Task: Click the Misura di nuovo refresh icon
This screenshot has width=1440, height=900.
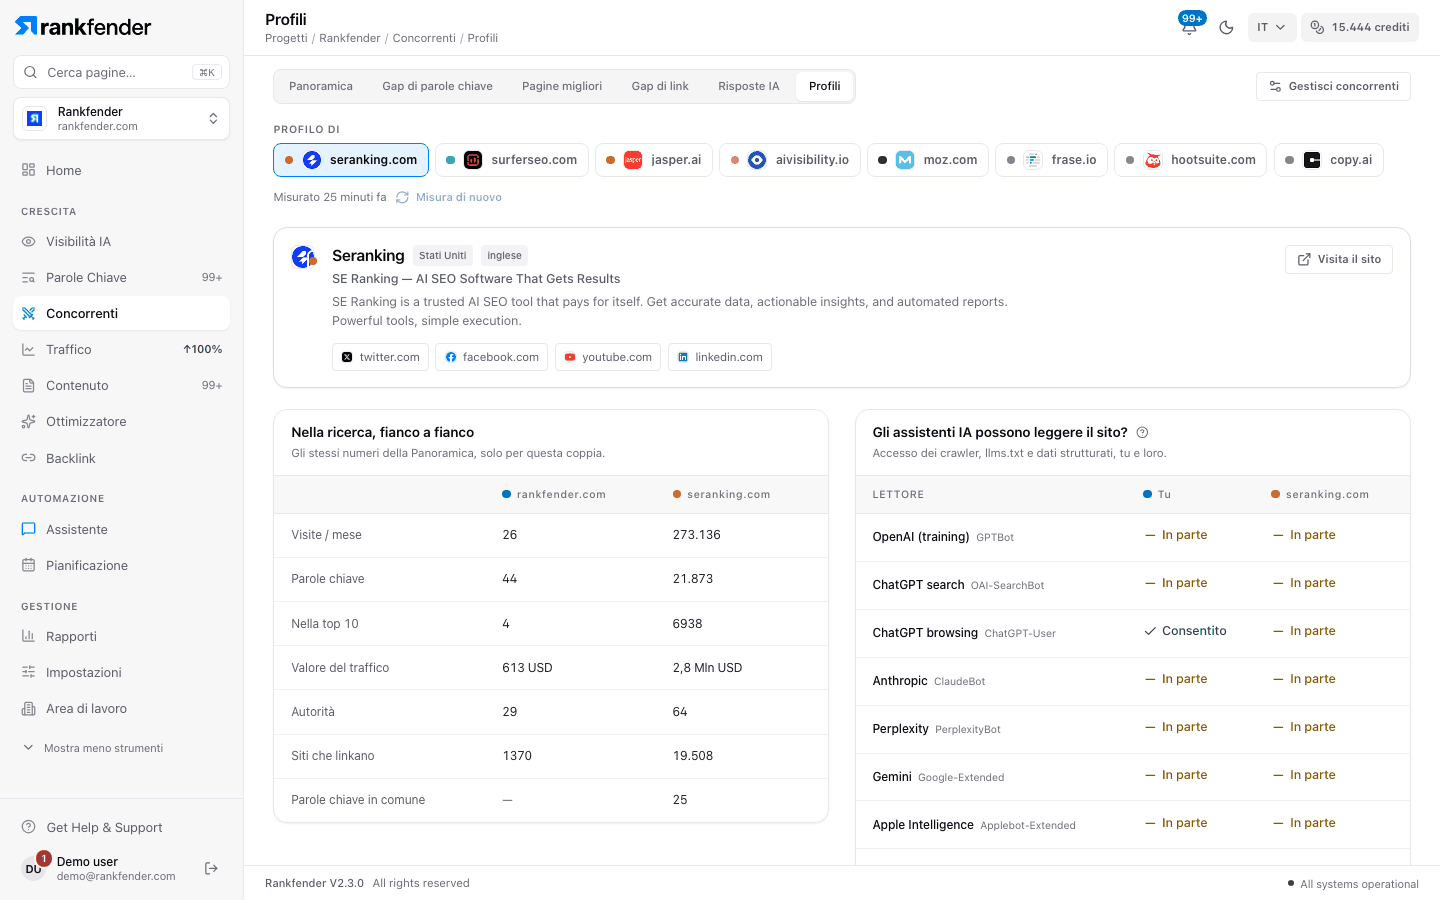Action: click(x=402, y=197)
